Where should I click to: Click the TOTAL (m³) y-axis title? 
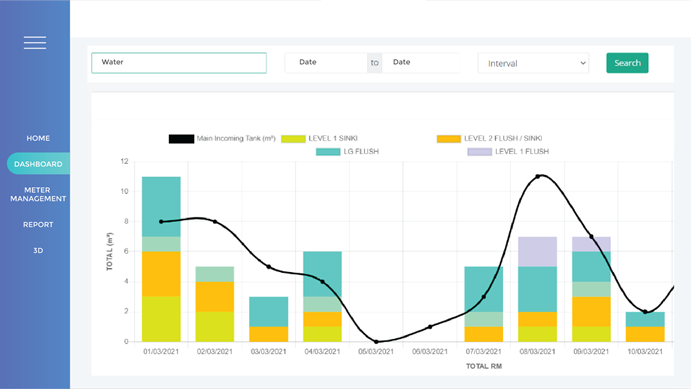tap(110, 251)
